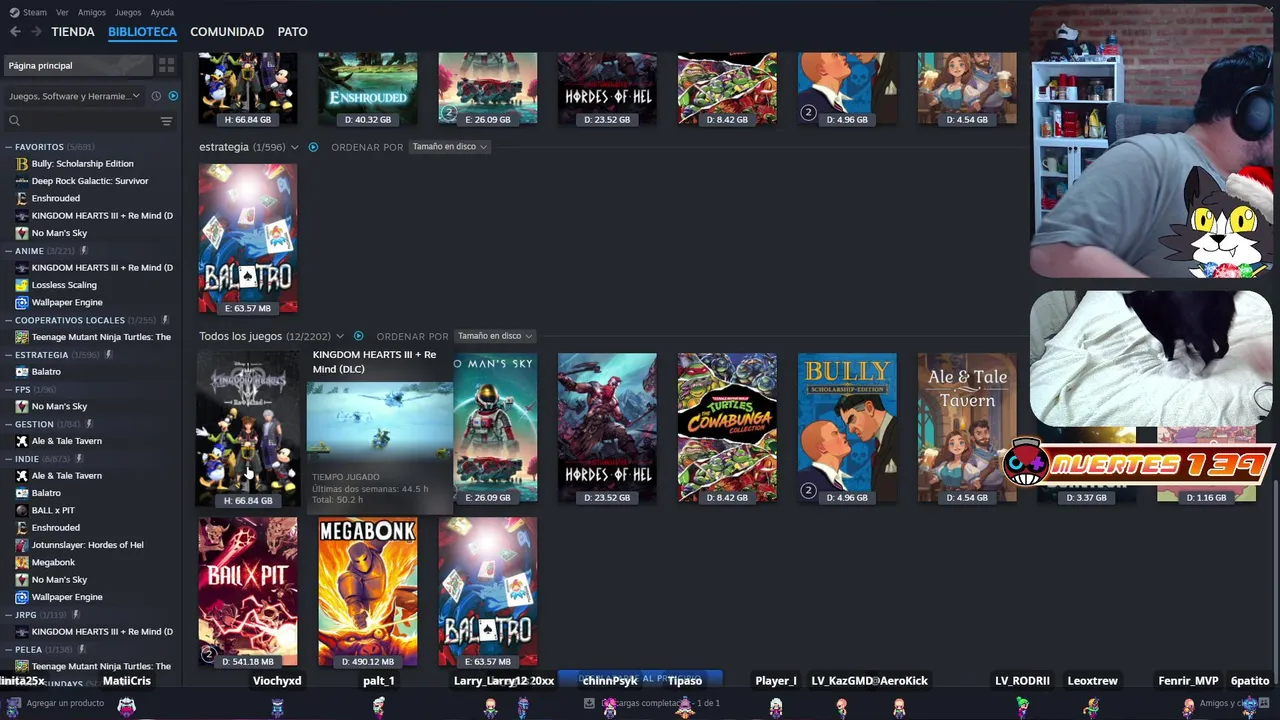Open Tamaño en disco sort for Todos los juegos
Viewport: 1280px width, 720px height.
(494, 336)
